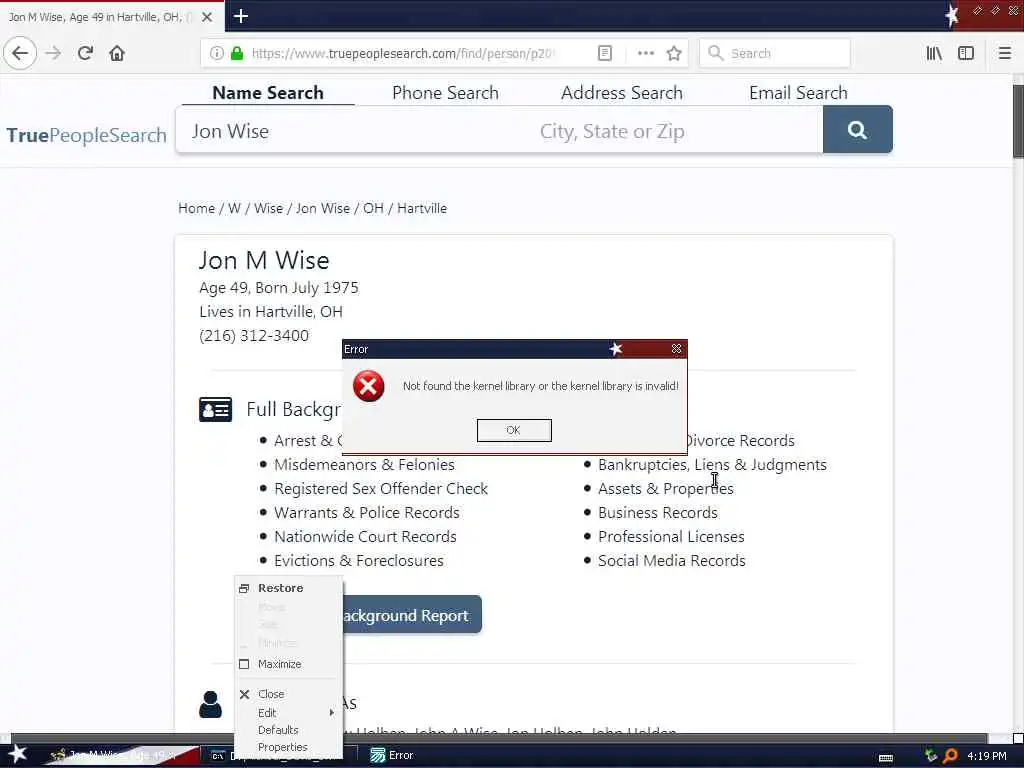1024x768 pixels.
Task: Click Warrants & Police Records item
Action: coord(367,513)
